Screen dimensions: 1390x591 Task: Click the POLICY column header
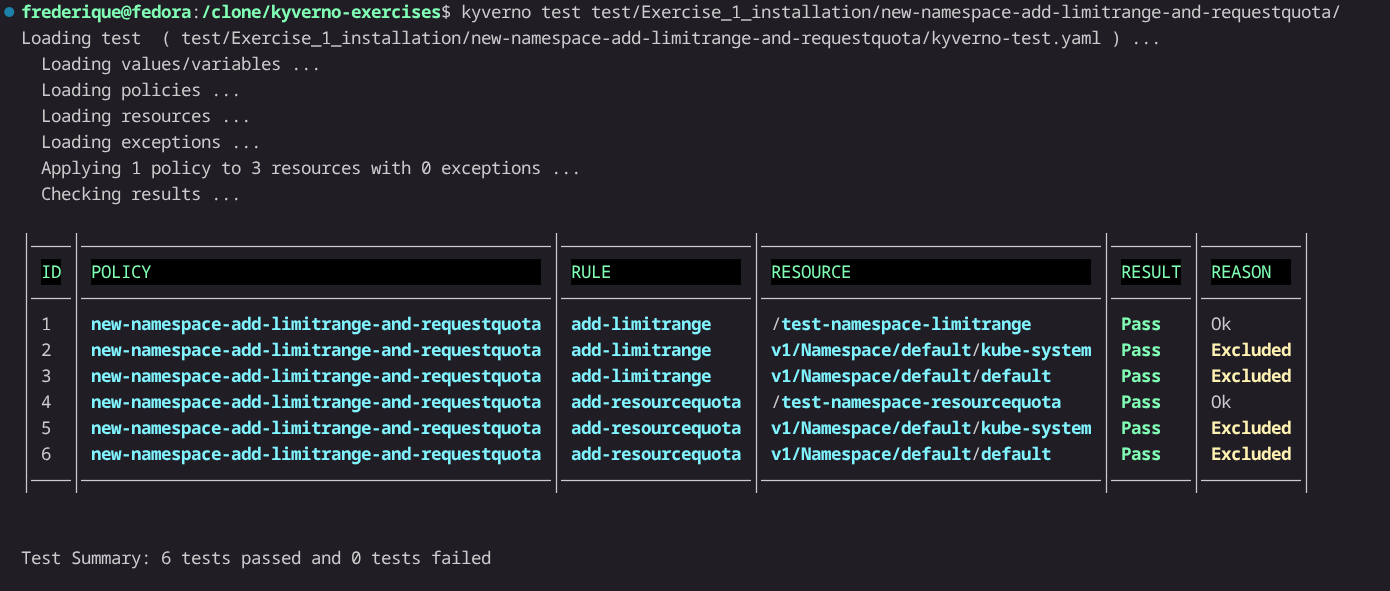pos(316,272)
